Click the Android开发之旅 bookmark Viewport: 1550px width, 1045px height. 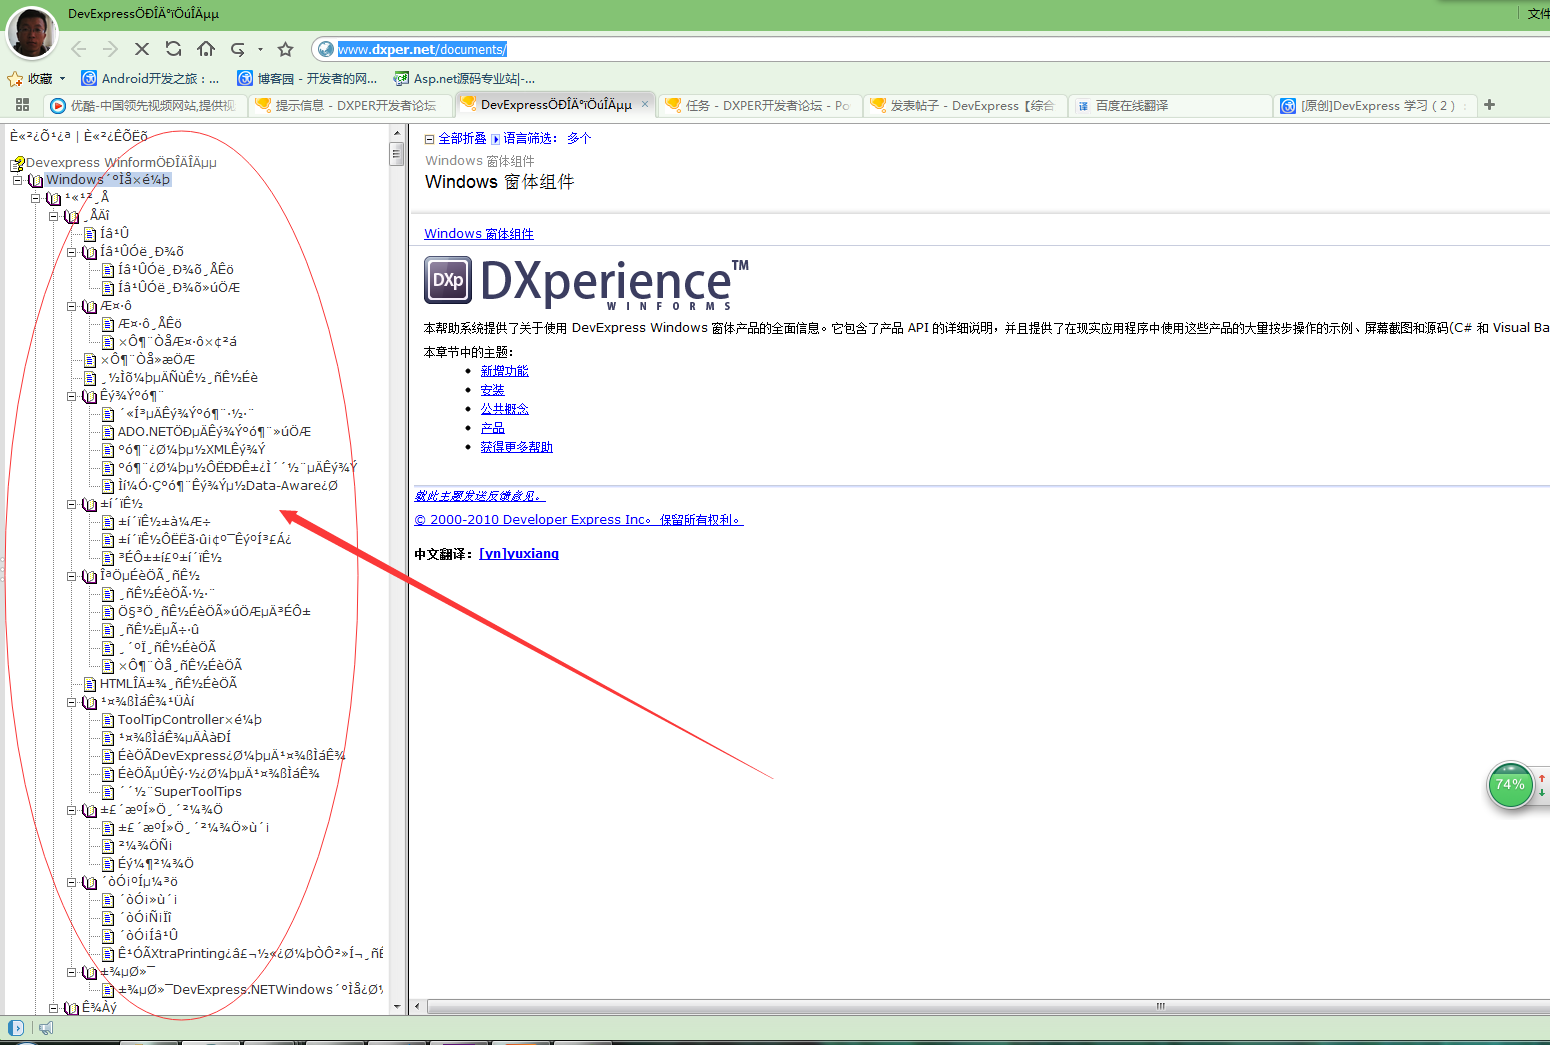(150, 78)
